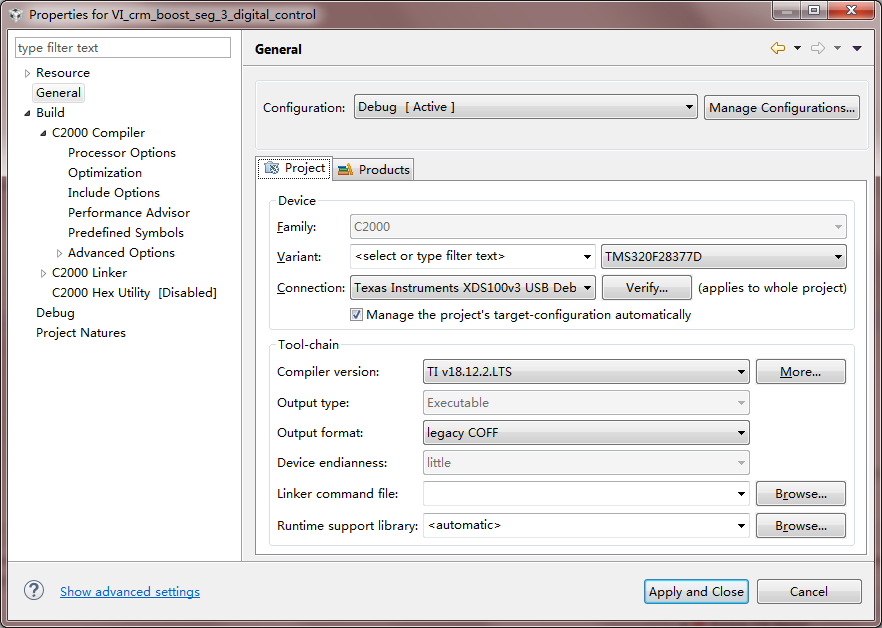Switch to the Products tab
This screenshot has height=628, width=882.
(x=374, y=170)
